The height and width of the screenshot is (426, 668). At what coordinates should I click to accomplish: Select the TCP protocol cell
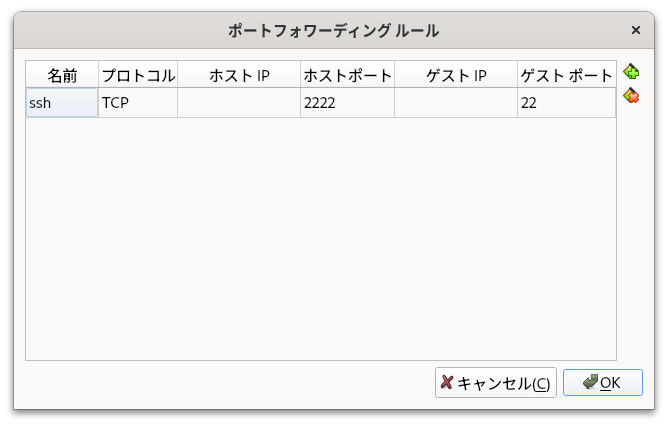coord(138,103)
